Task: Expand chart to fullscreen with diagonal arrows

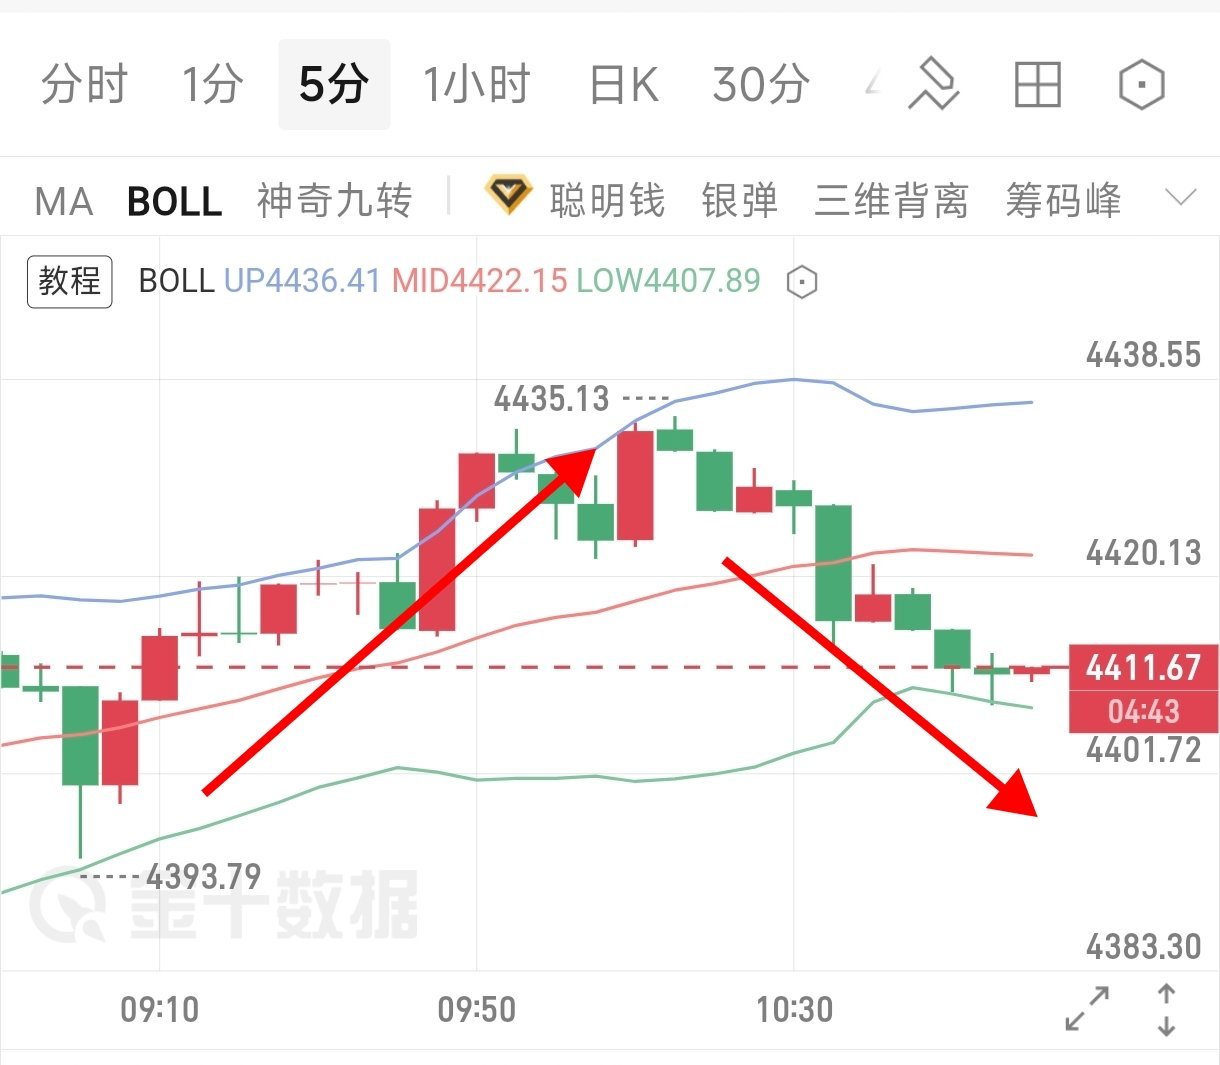Action: click(1087, 1009)
